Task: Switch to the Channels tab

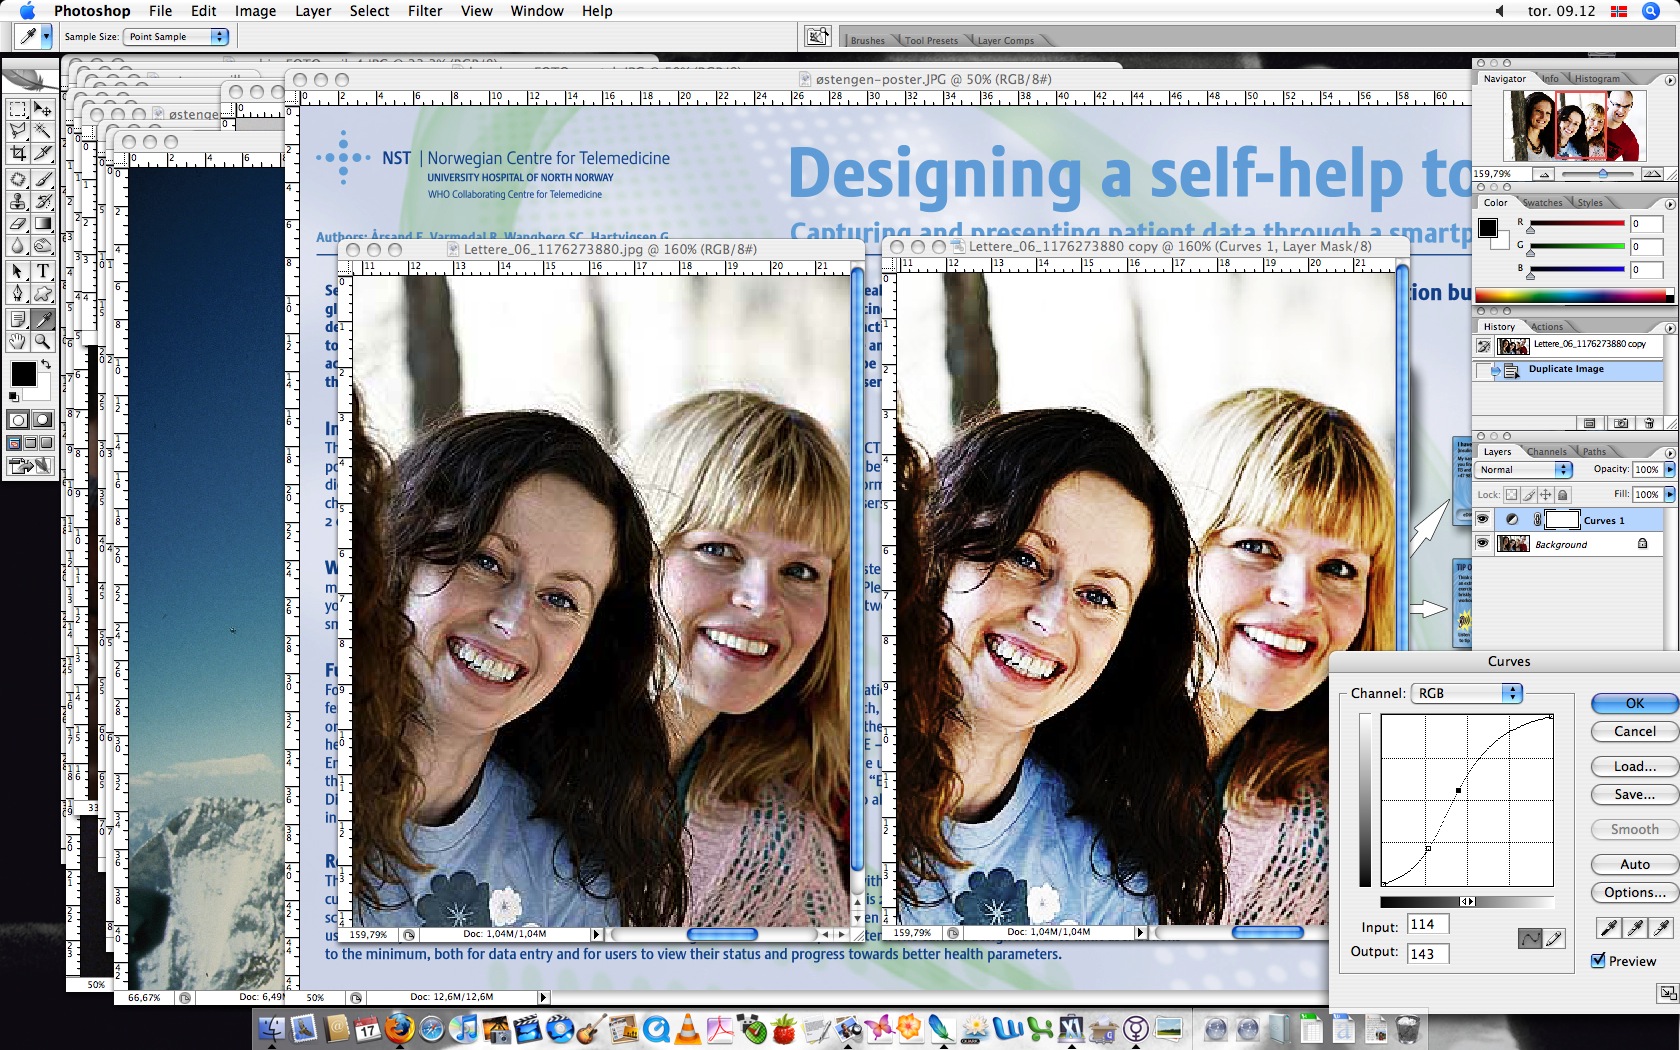Action: pos(1546,452)
